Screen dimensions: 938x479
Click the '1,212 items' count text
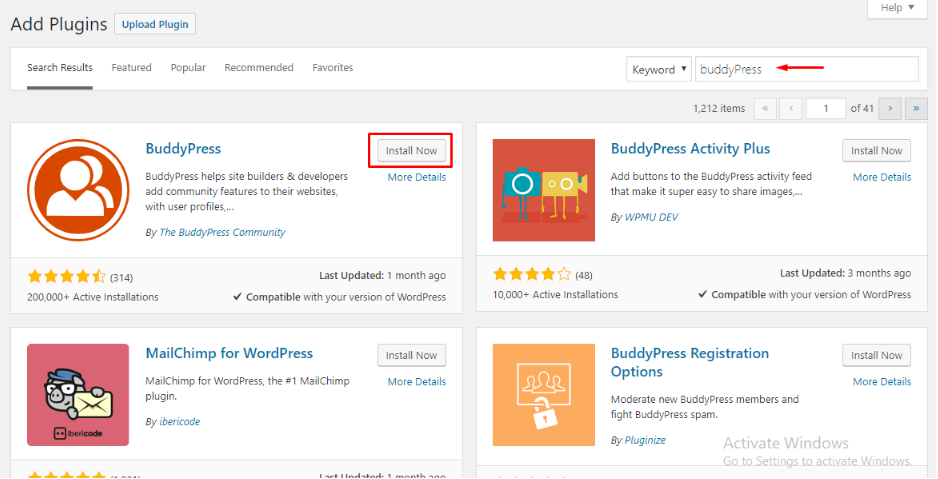click(719, 108)
